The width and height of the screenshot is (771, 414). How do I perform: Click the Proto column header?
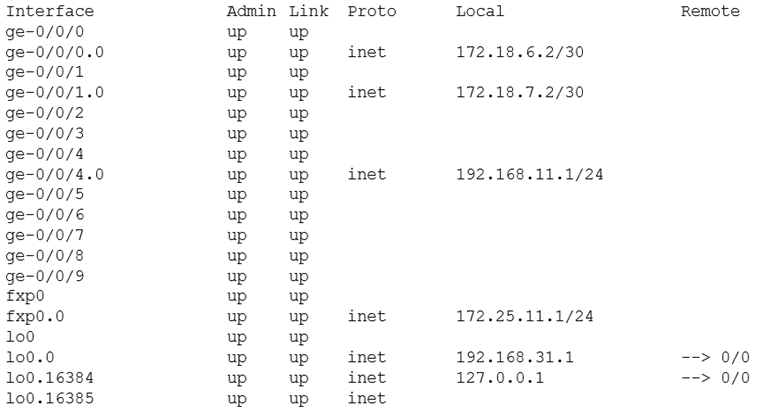[x=372, y=11]
